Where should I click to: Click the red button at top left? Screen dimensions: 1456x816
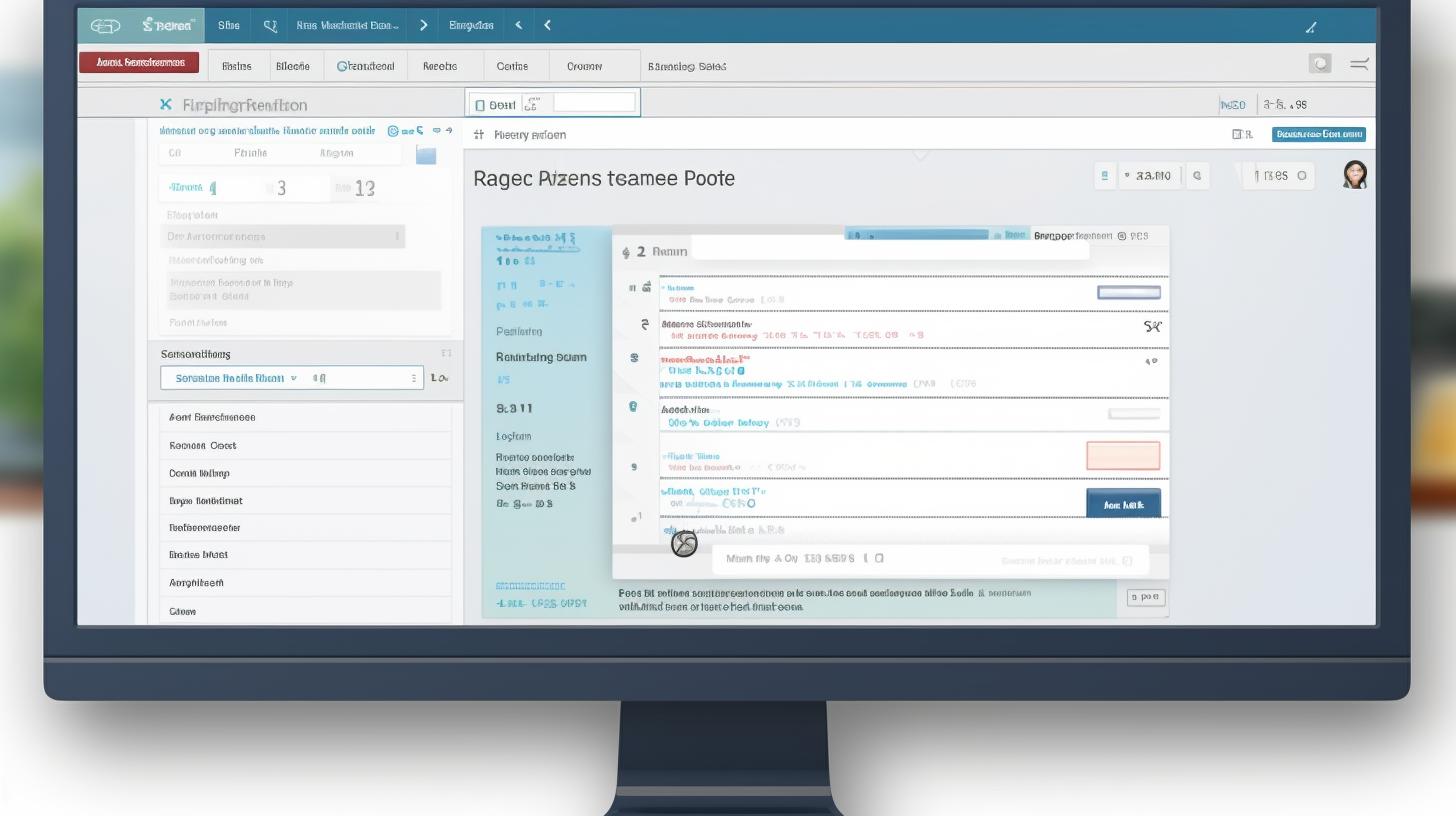click(x=139, y=63)
